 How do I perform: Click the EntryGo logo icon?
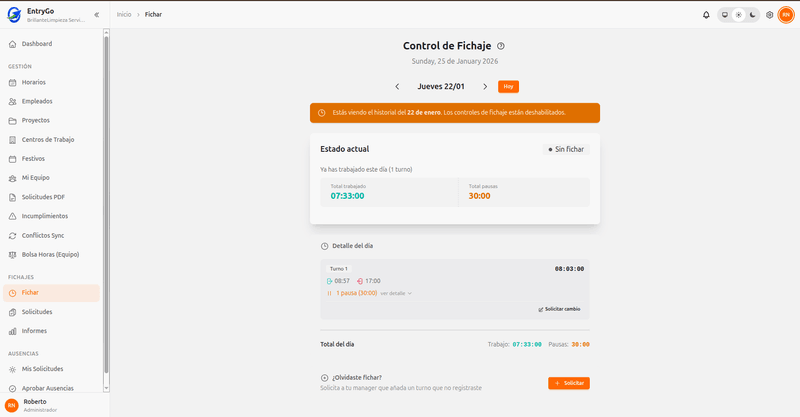pyautogui.click(x=14, y=14)
